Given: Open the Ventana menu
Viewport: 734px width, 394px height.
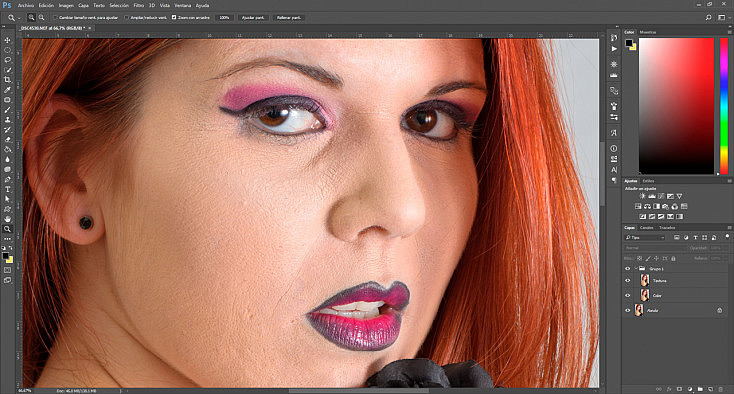Looking at the screenshot, I should [x=183, y=6].
